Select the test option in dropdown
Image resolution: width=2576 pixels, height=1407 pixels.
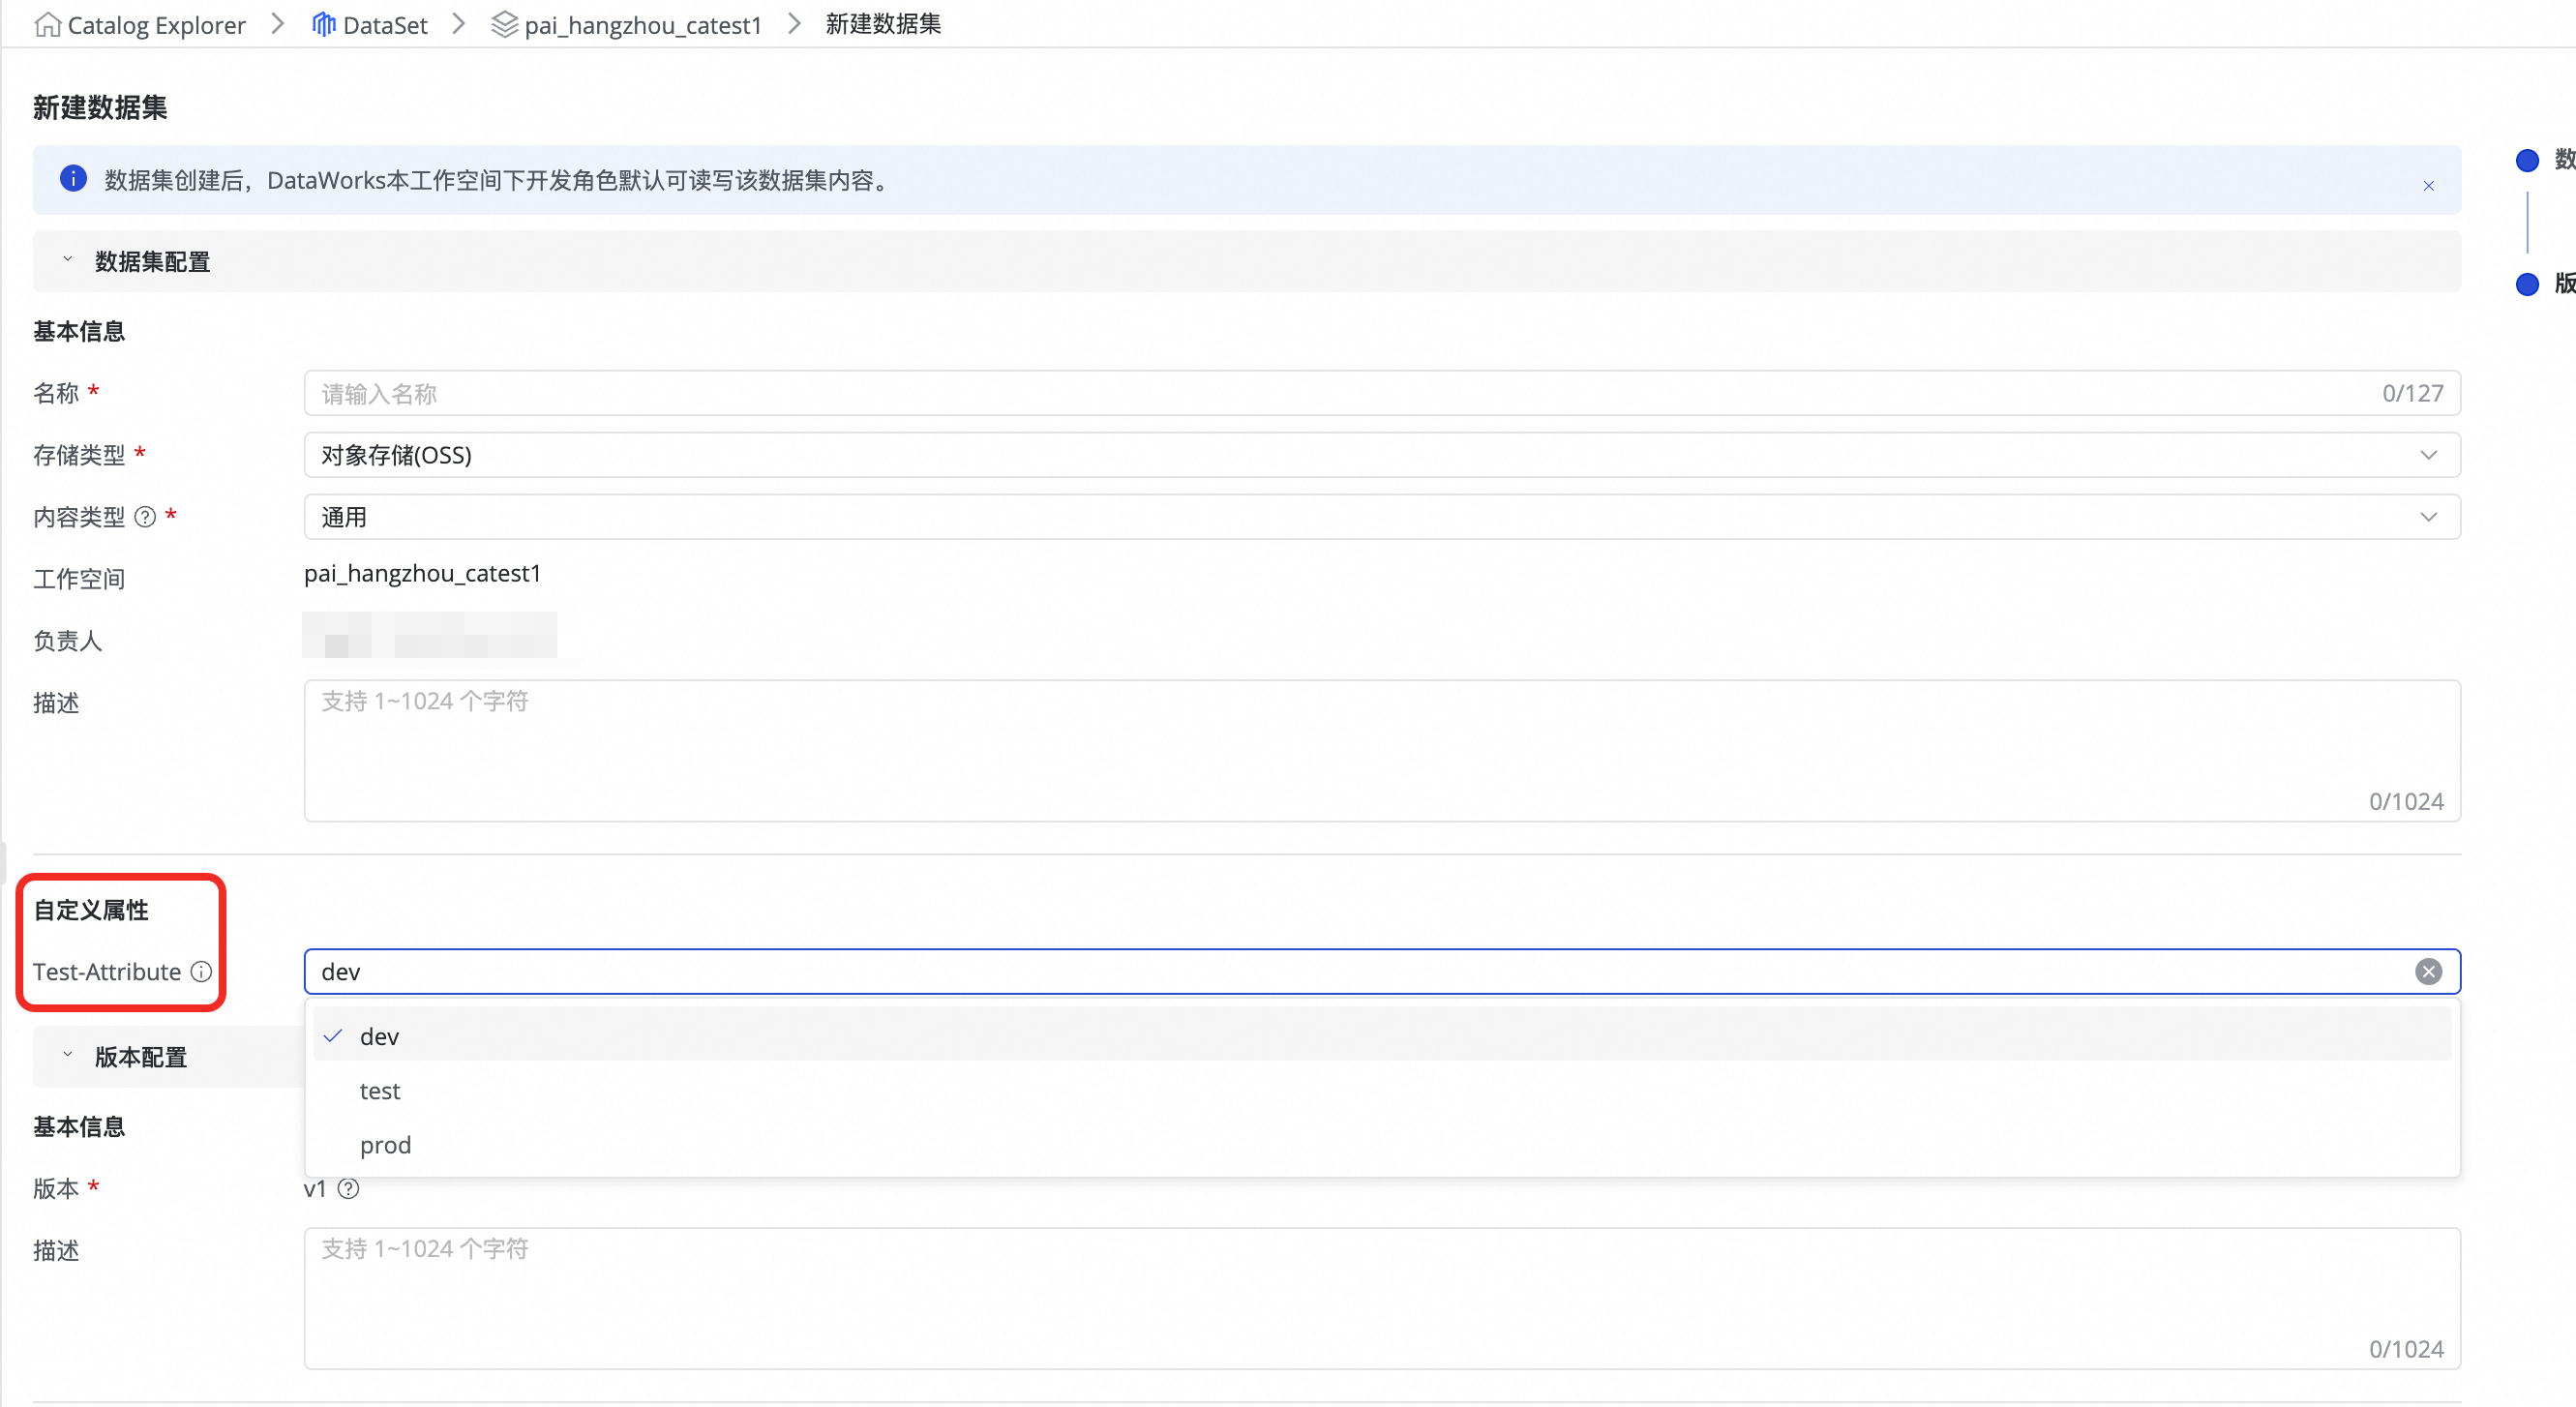[380, 1091]
